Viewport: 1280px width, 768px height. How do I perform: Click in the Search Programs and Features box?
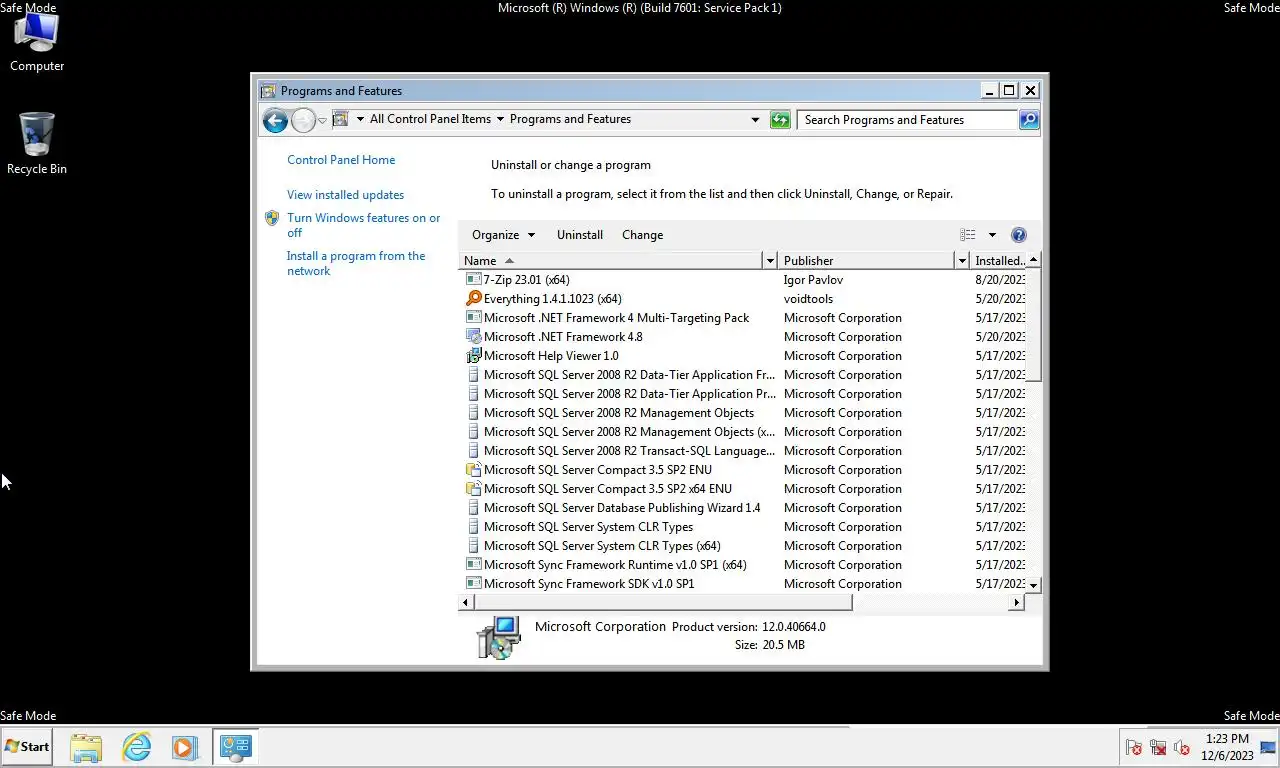[907, 120]
